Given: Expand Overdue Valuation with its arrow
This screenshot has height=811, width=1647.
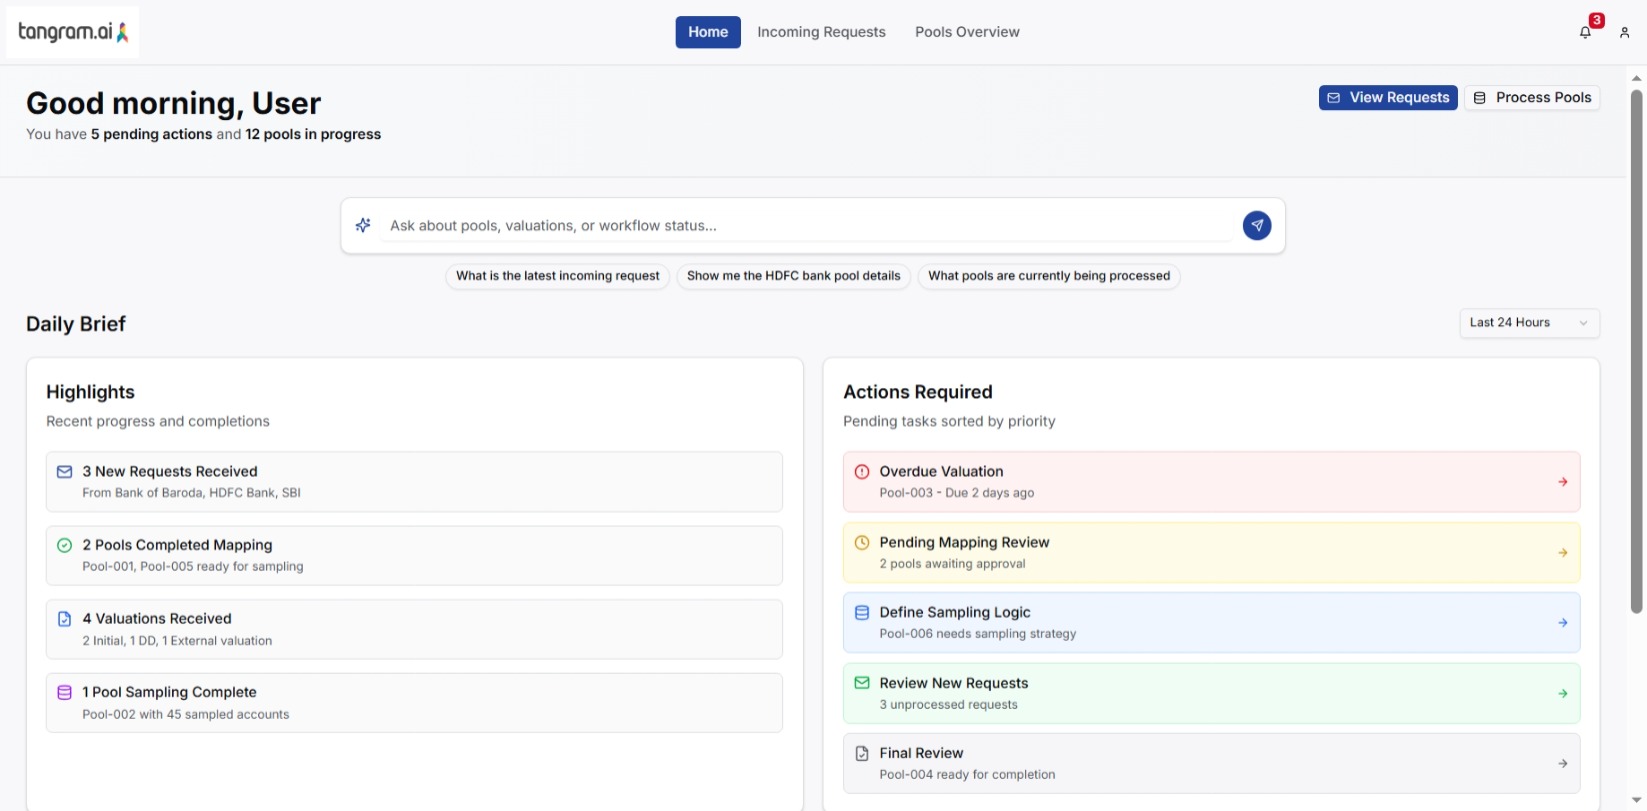Looking at the screenshot, I should [1562, 482].
